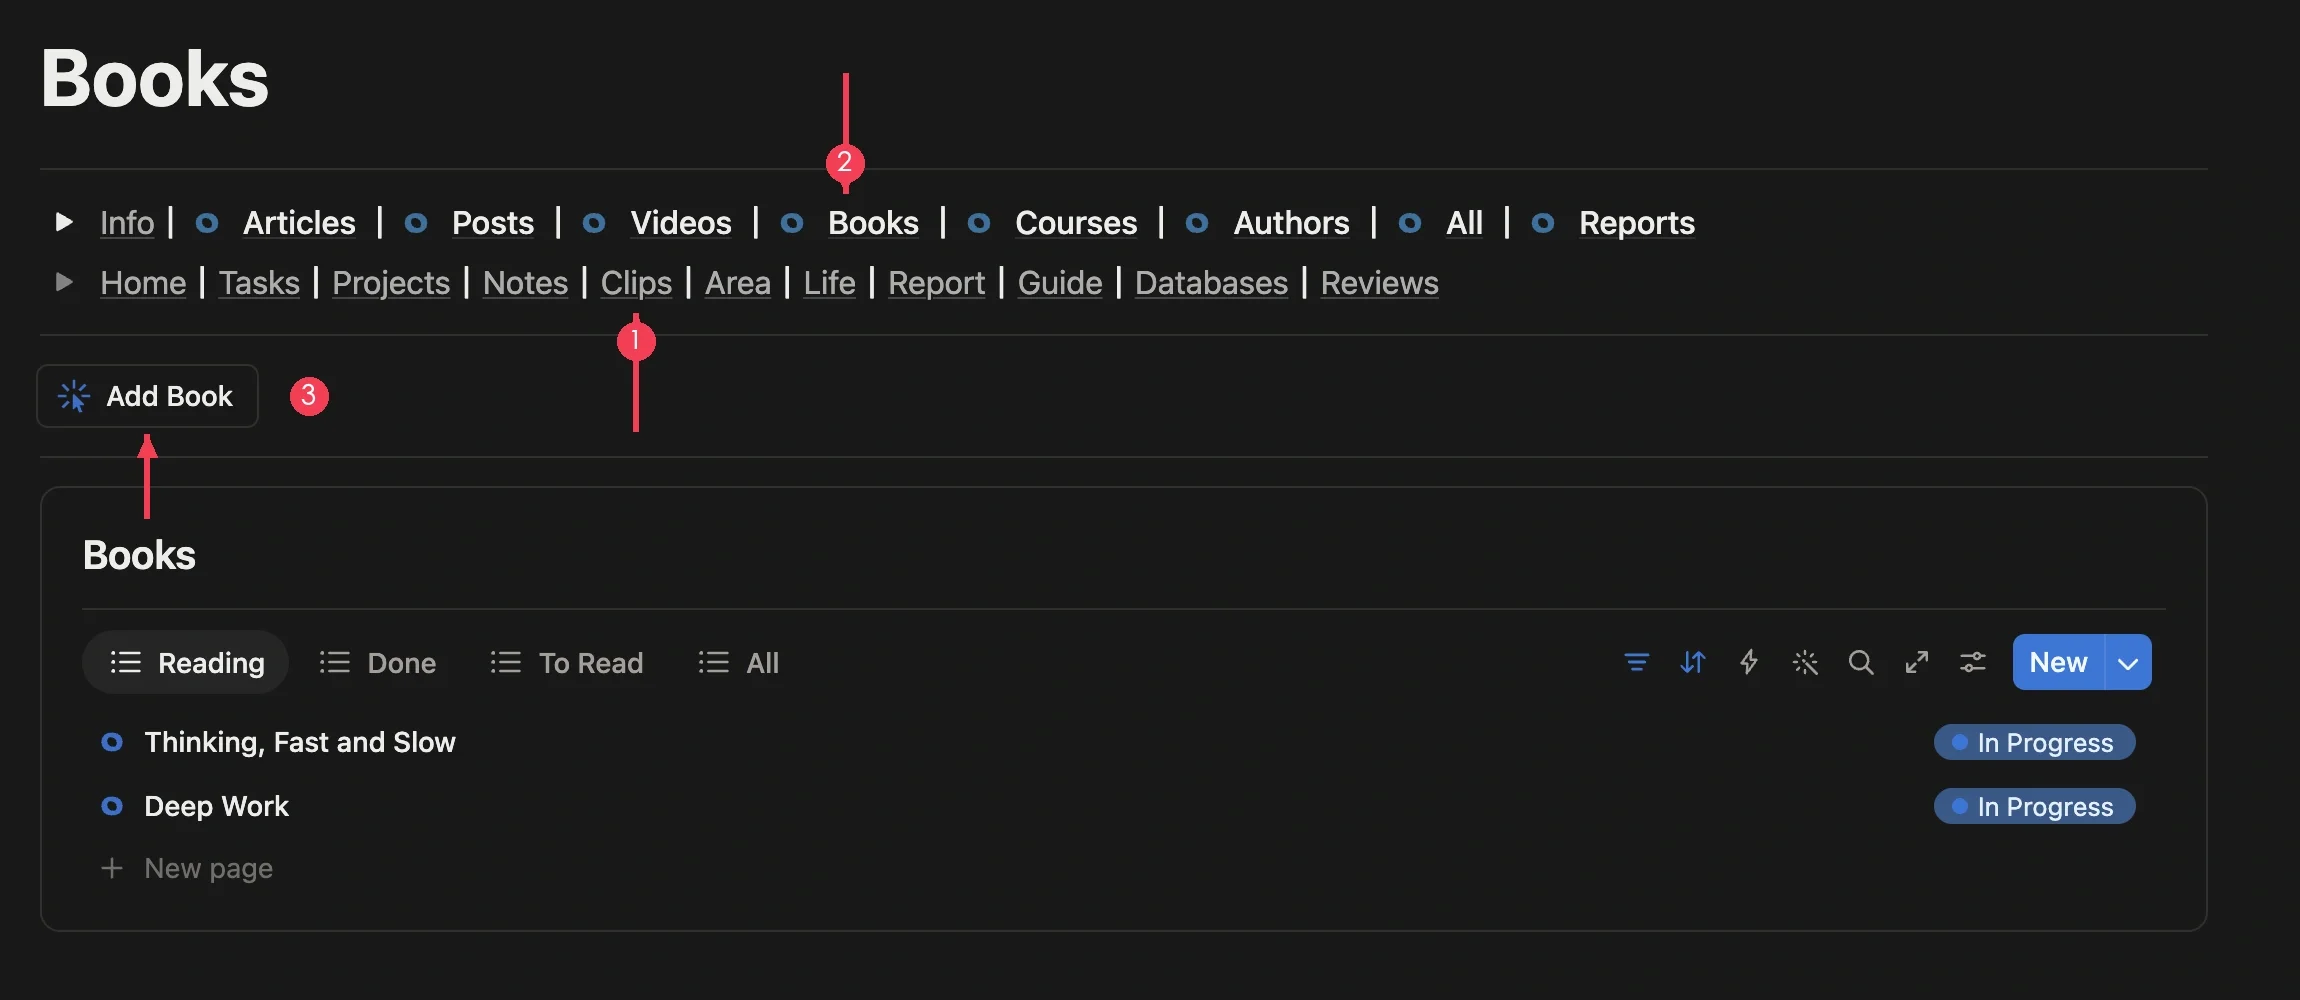
Task: Click the page icon beside Deep Work
Action: coord(112,806)
